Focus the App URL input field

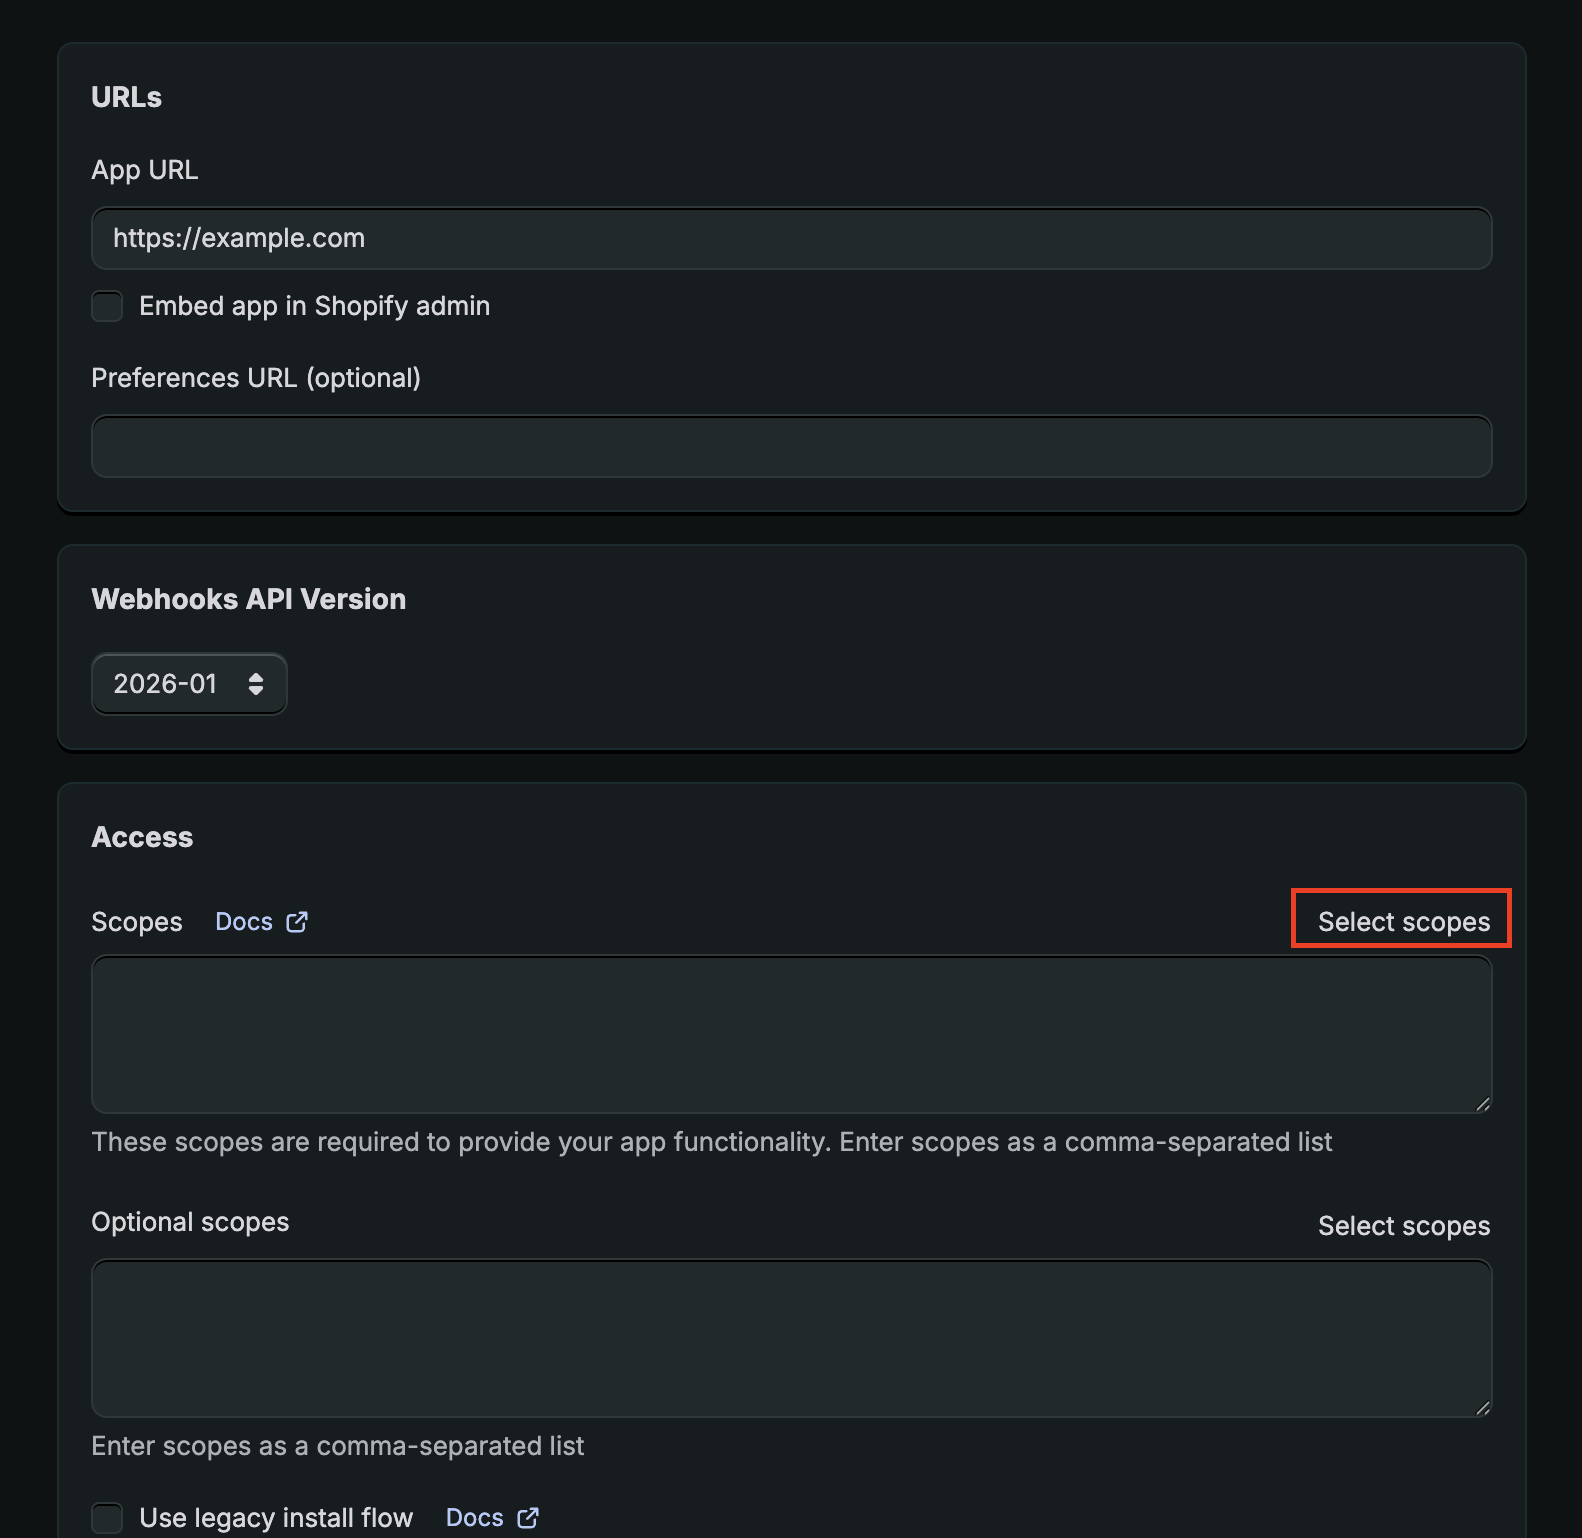point(791,238)
